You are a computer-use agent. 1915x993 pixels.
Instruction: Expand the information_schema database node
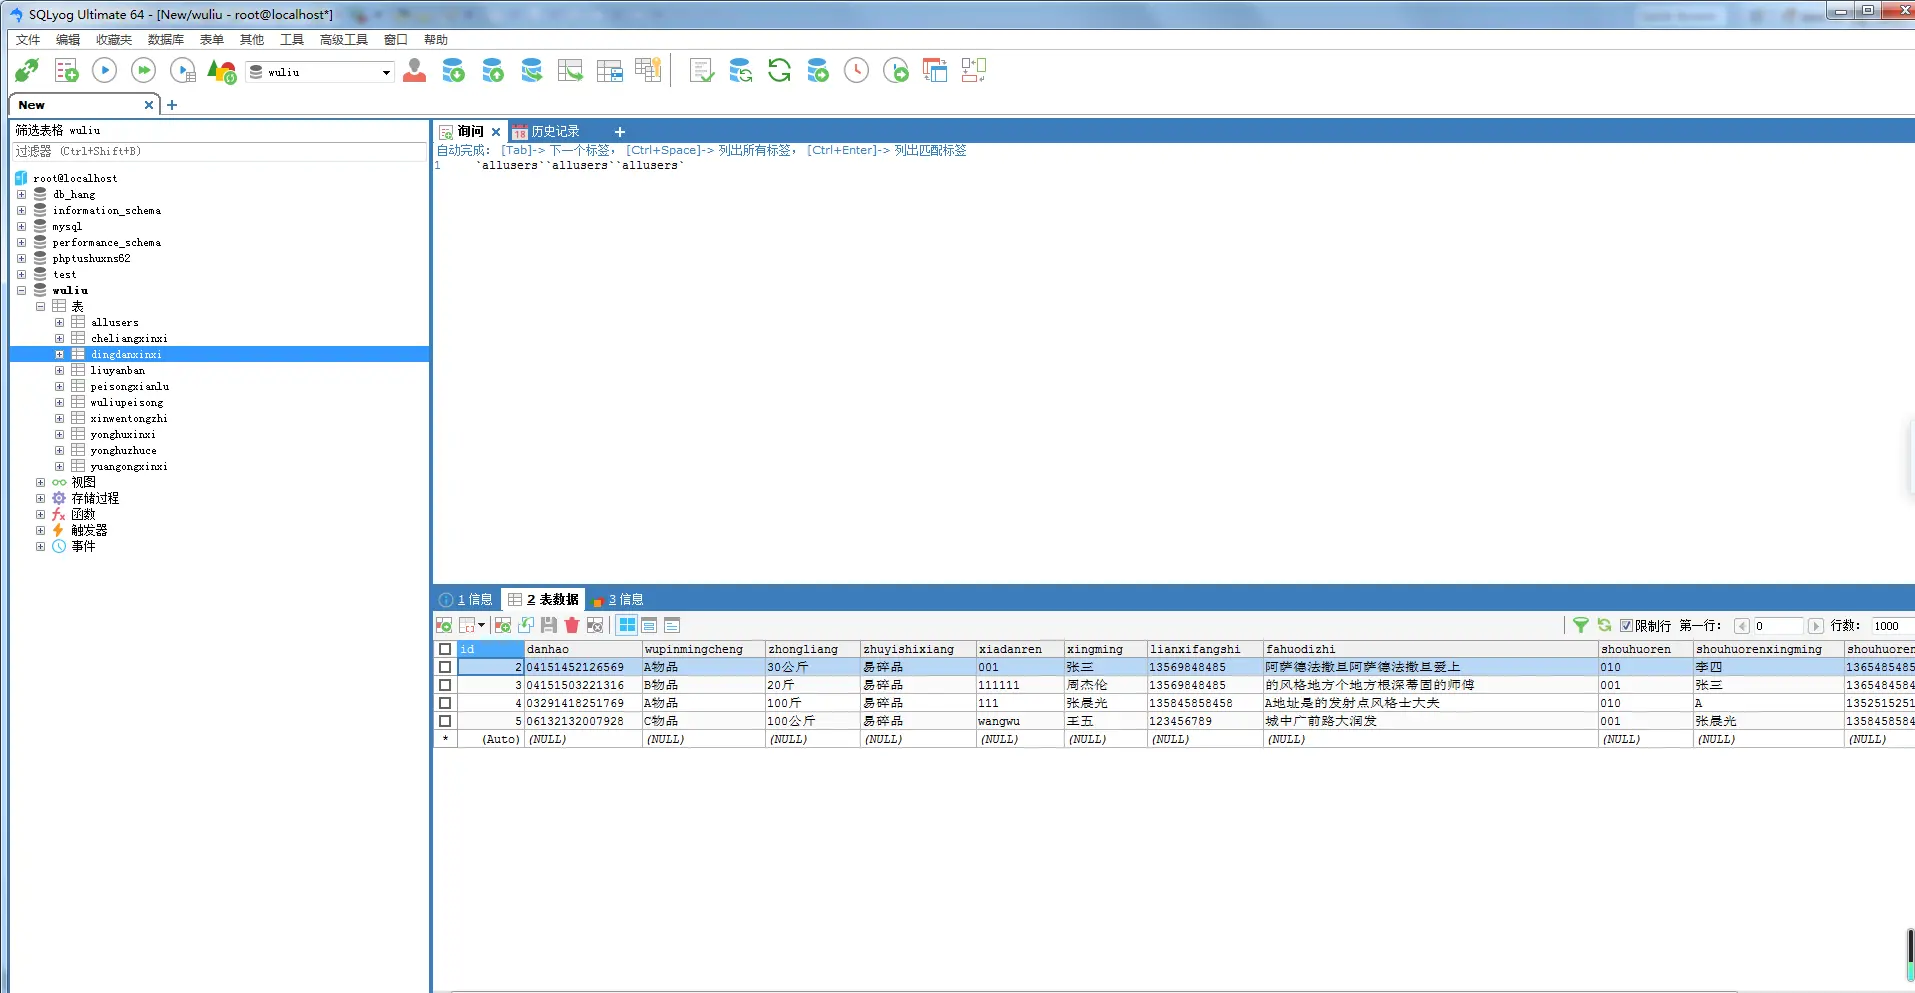(x=21, y=211)
